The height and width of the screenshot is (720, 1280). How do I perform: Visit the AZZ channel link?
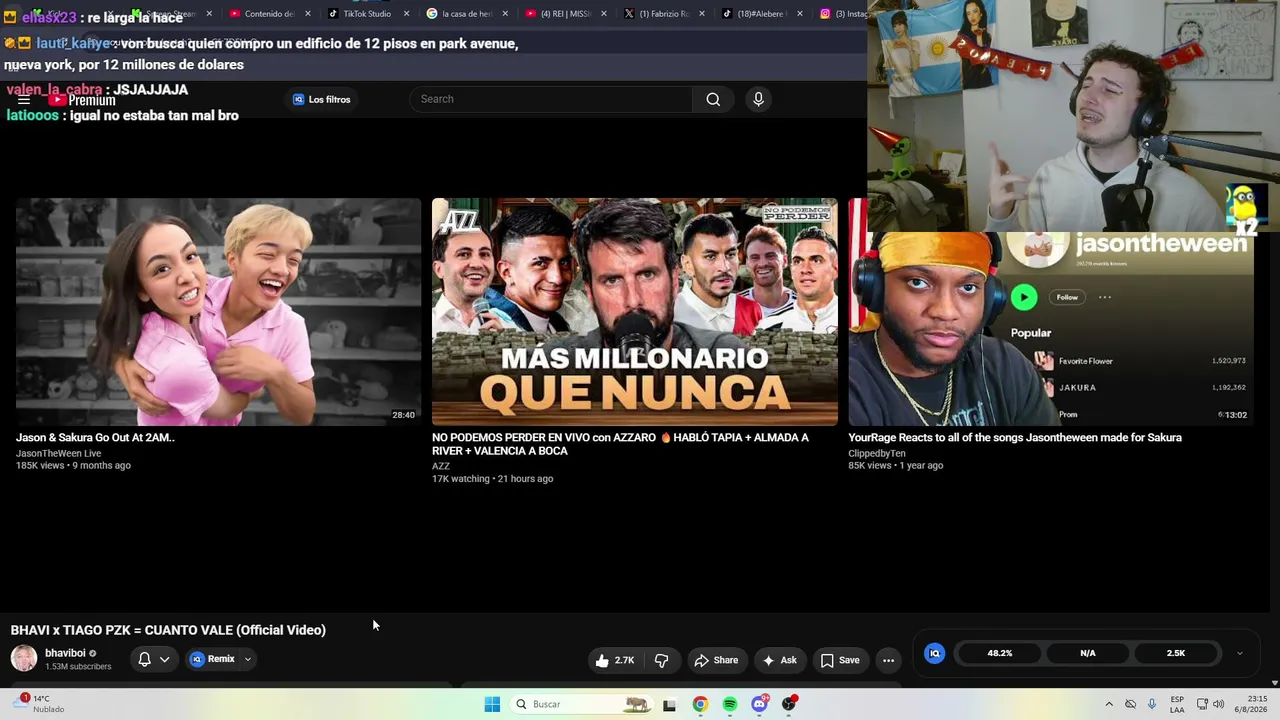point(441,466)
